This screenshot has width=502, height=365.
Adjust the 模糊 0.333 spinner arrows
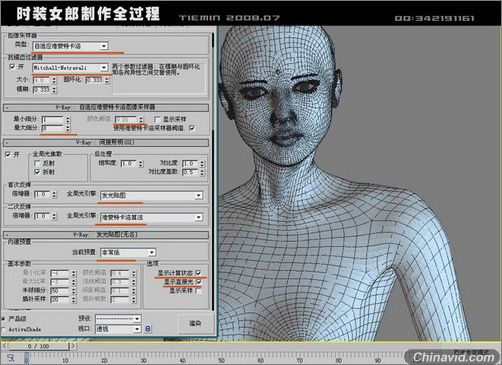(54, 90)
